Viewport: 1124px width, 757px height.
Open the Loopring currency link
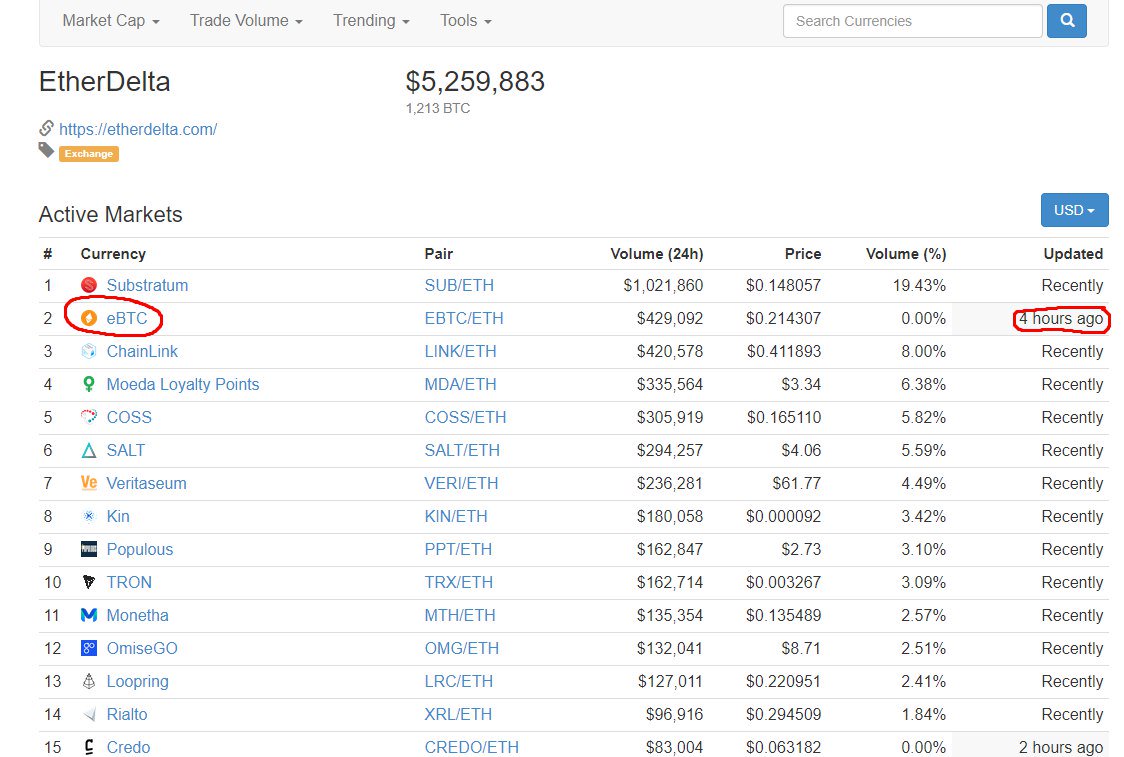point(138,681)
